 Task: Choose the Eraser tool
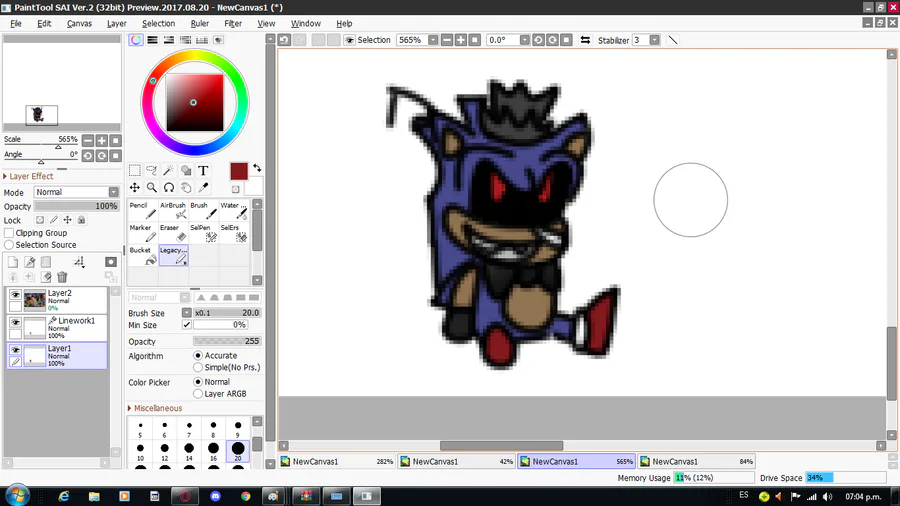[x=173, y=233]
